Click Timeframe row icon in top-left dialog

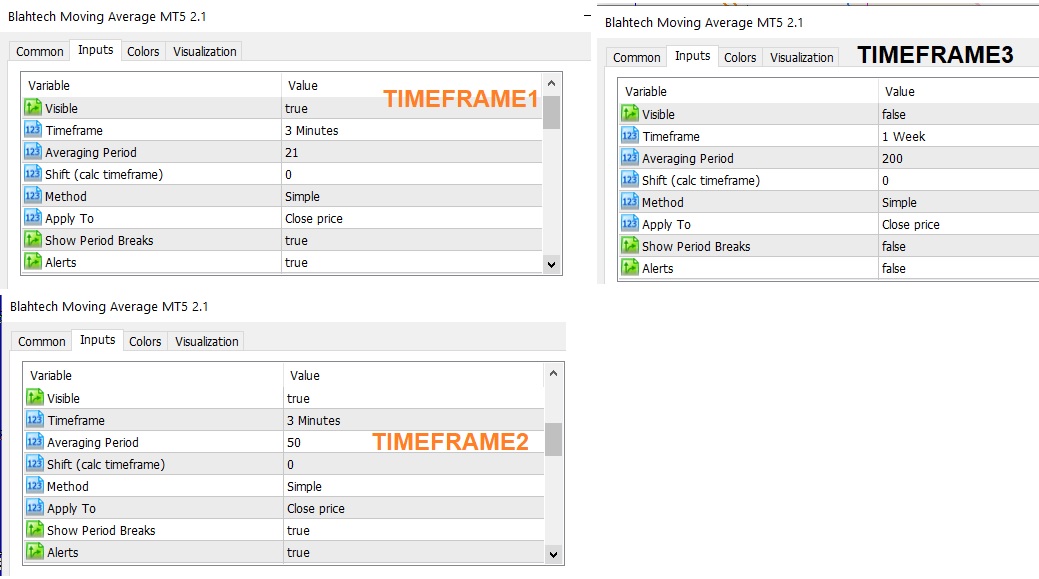click(32, 129)
